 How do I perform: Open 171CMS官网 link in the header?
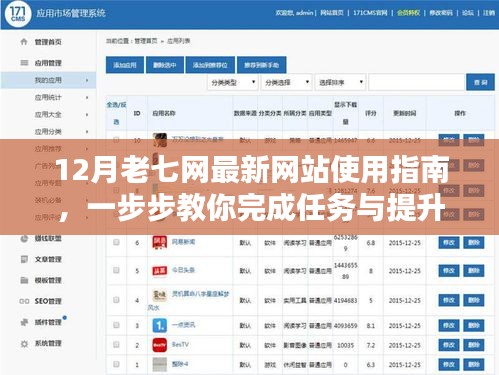[370, 13]
